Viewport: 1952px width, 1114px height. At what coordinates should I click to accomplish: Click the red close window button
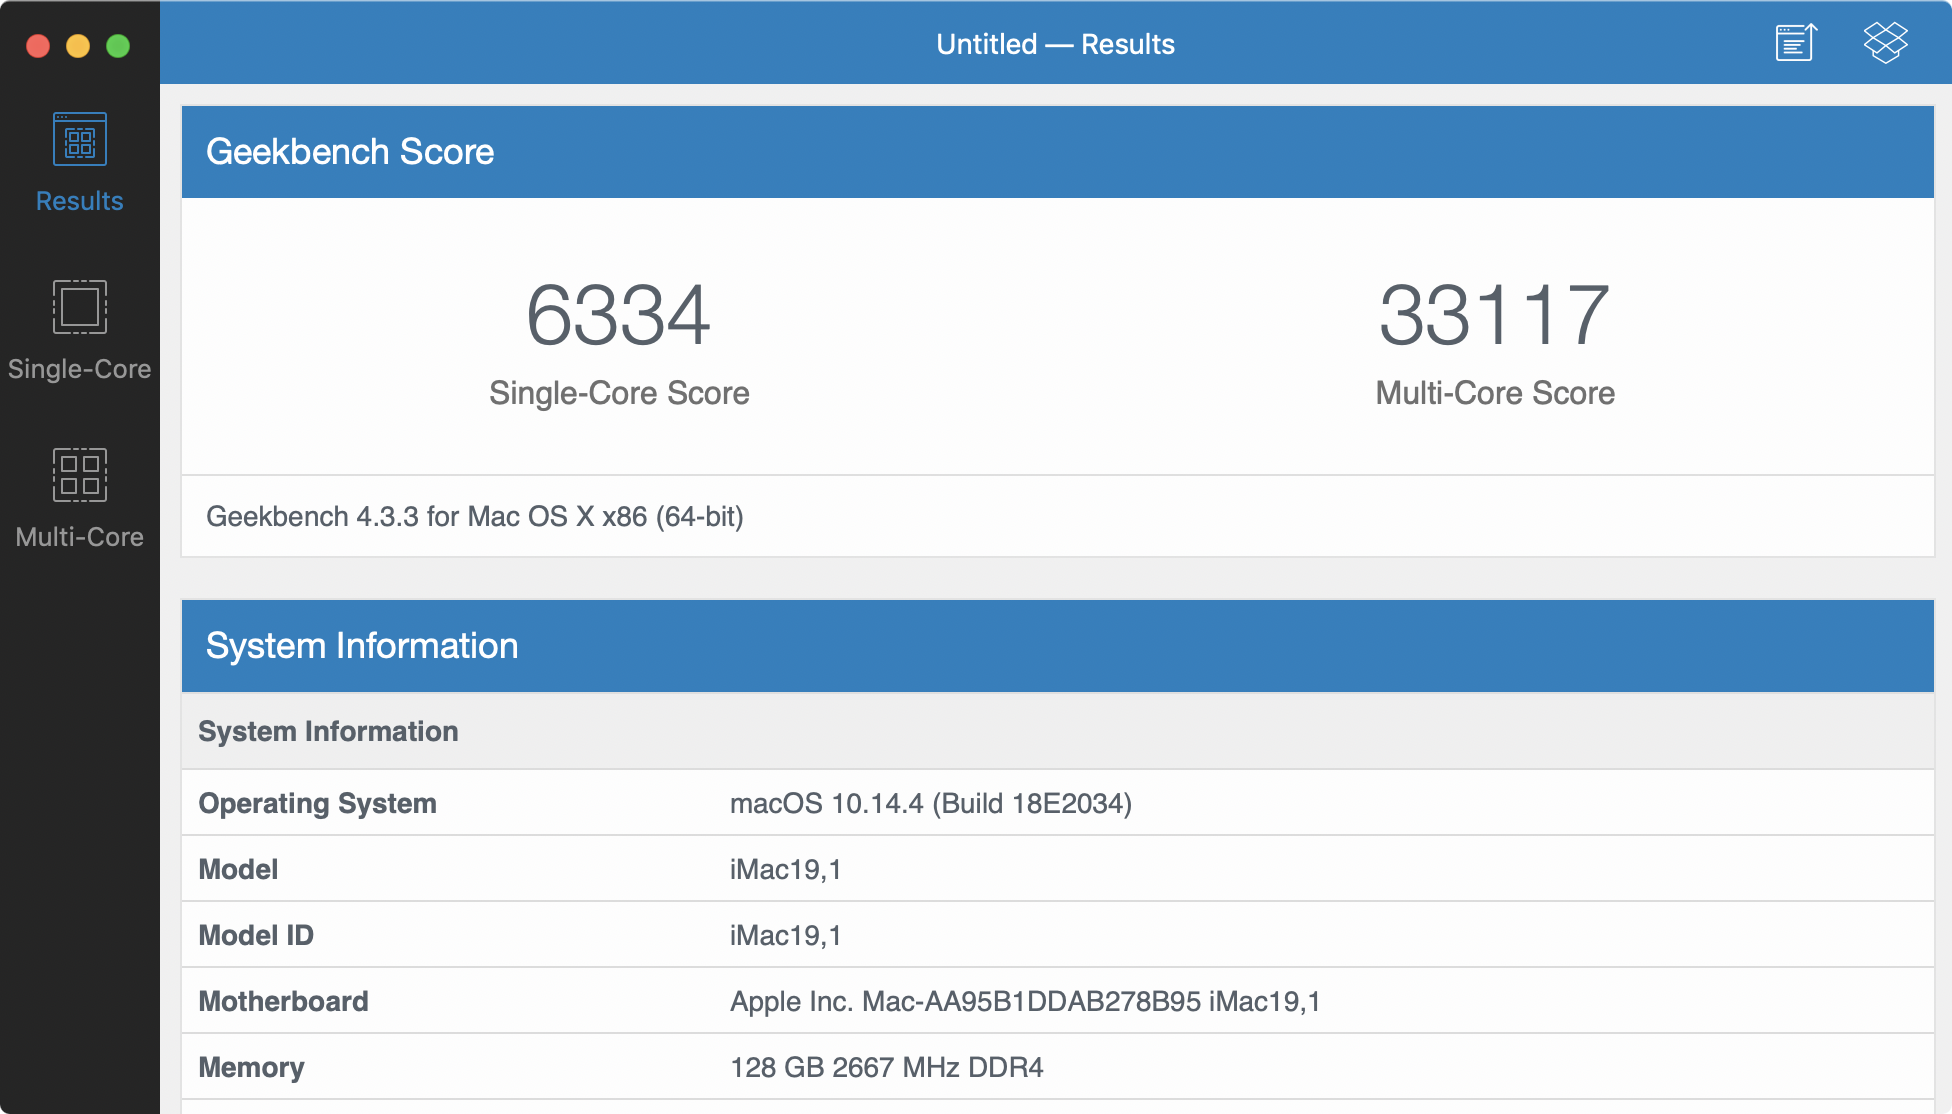pos(38,46)
